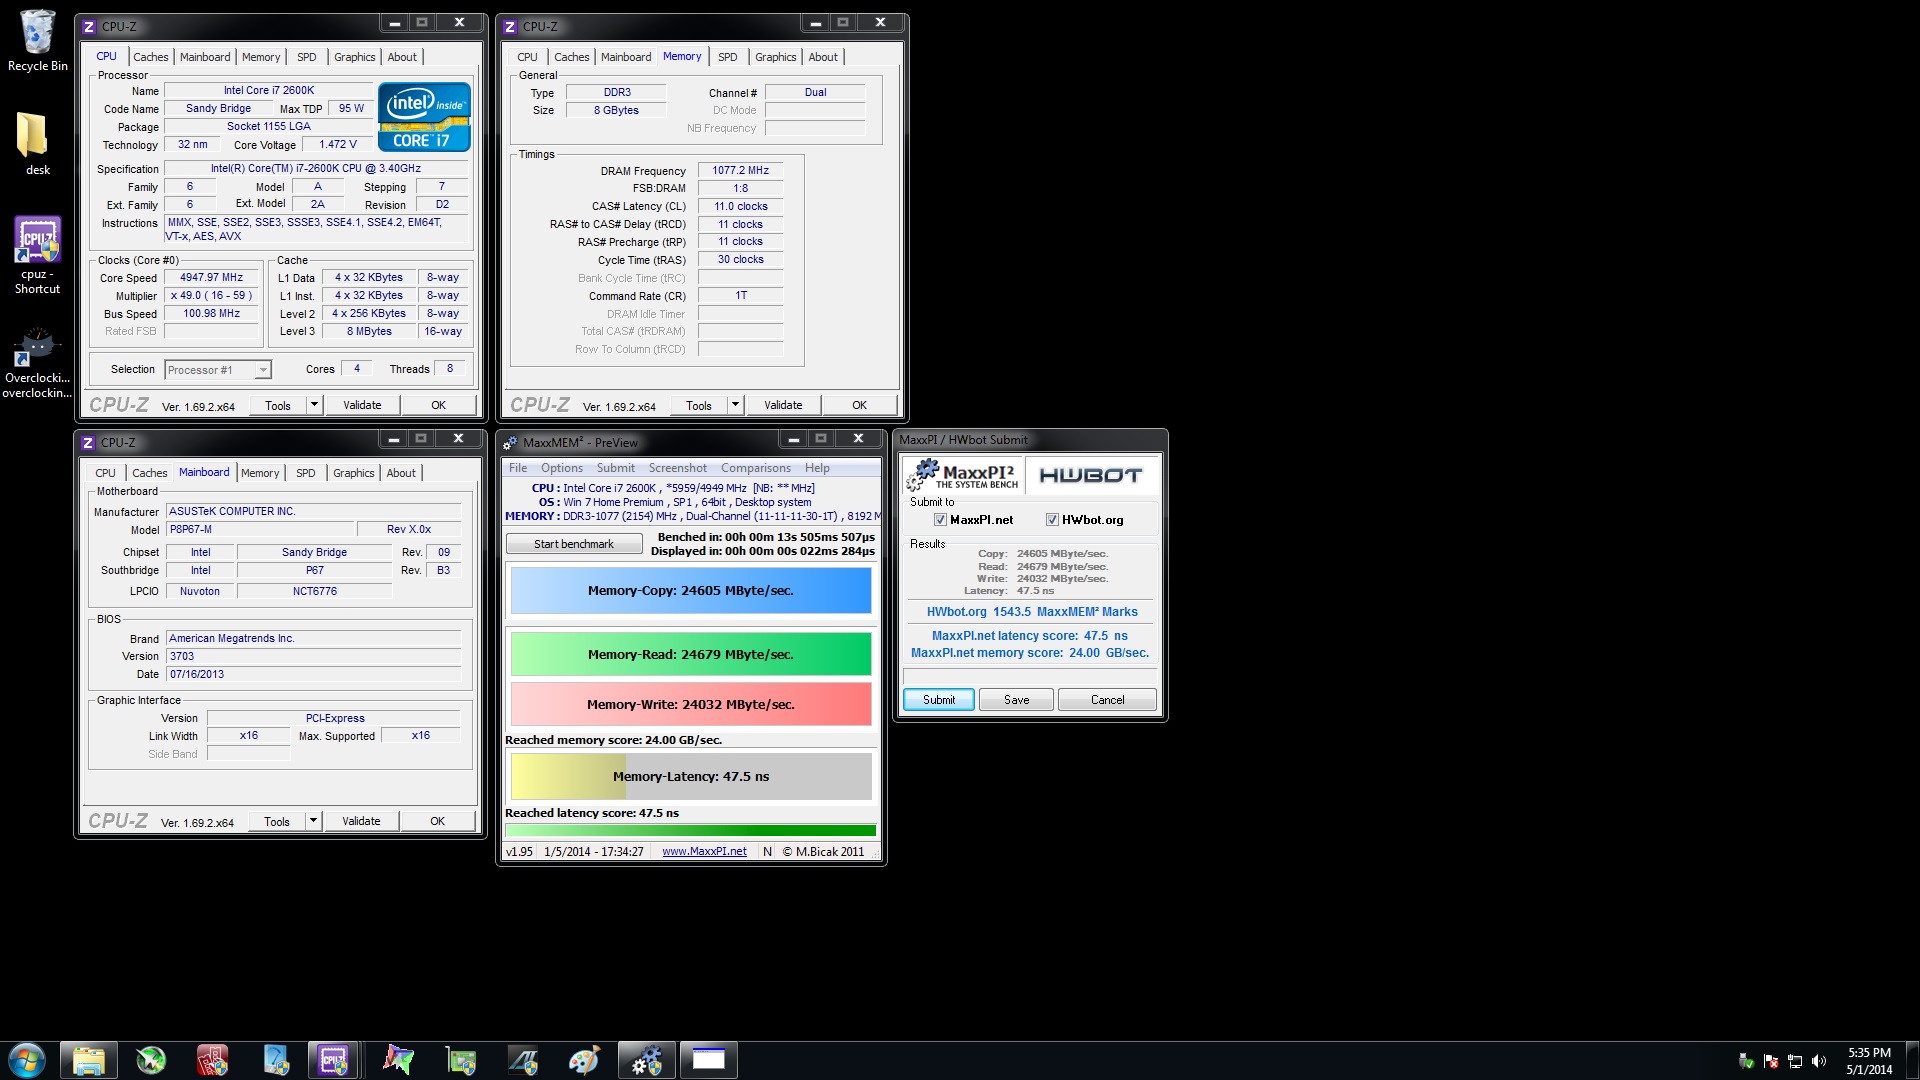Click Safely Remove Hardware tray icon

click(1746, 1061)
